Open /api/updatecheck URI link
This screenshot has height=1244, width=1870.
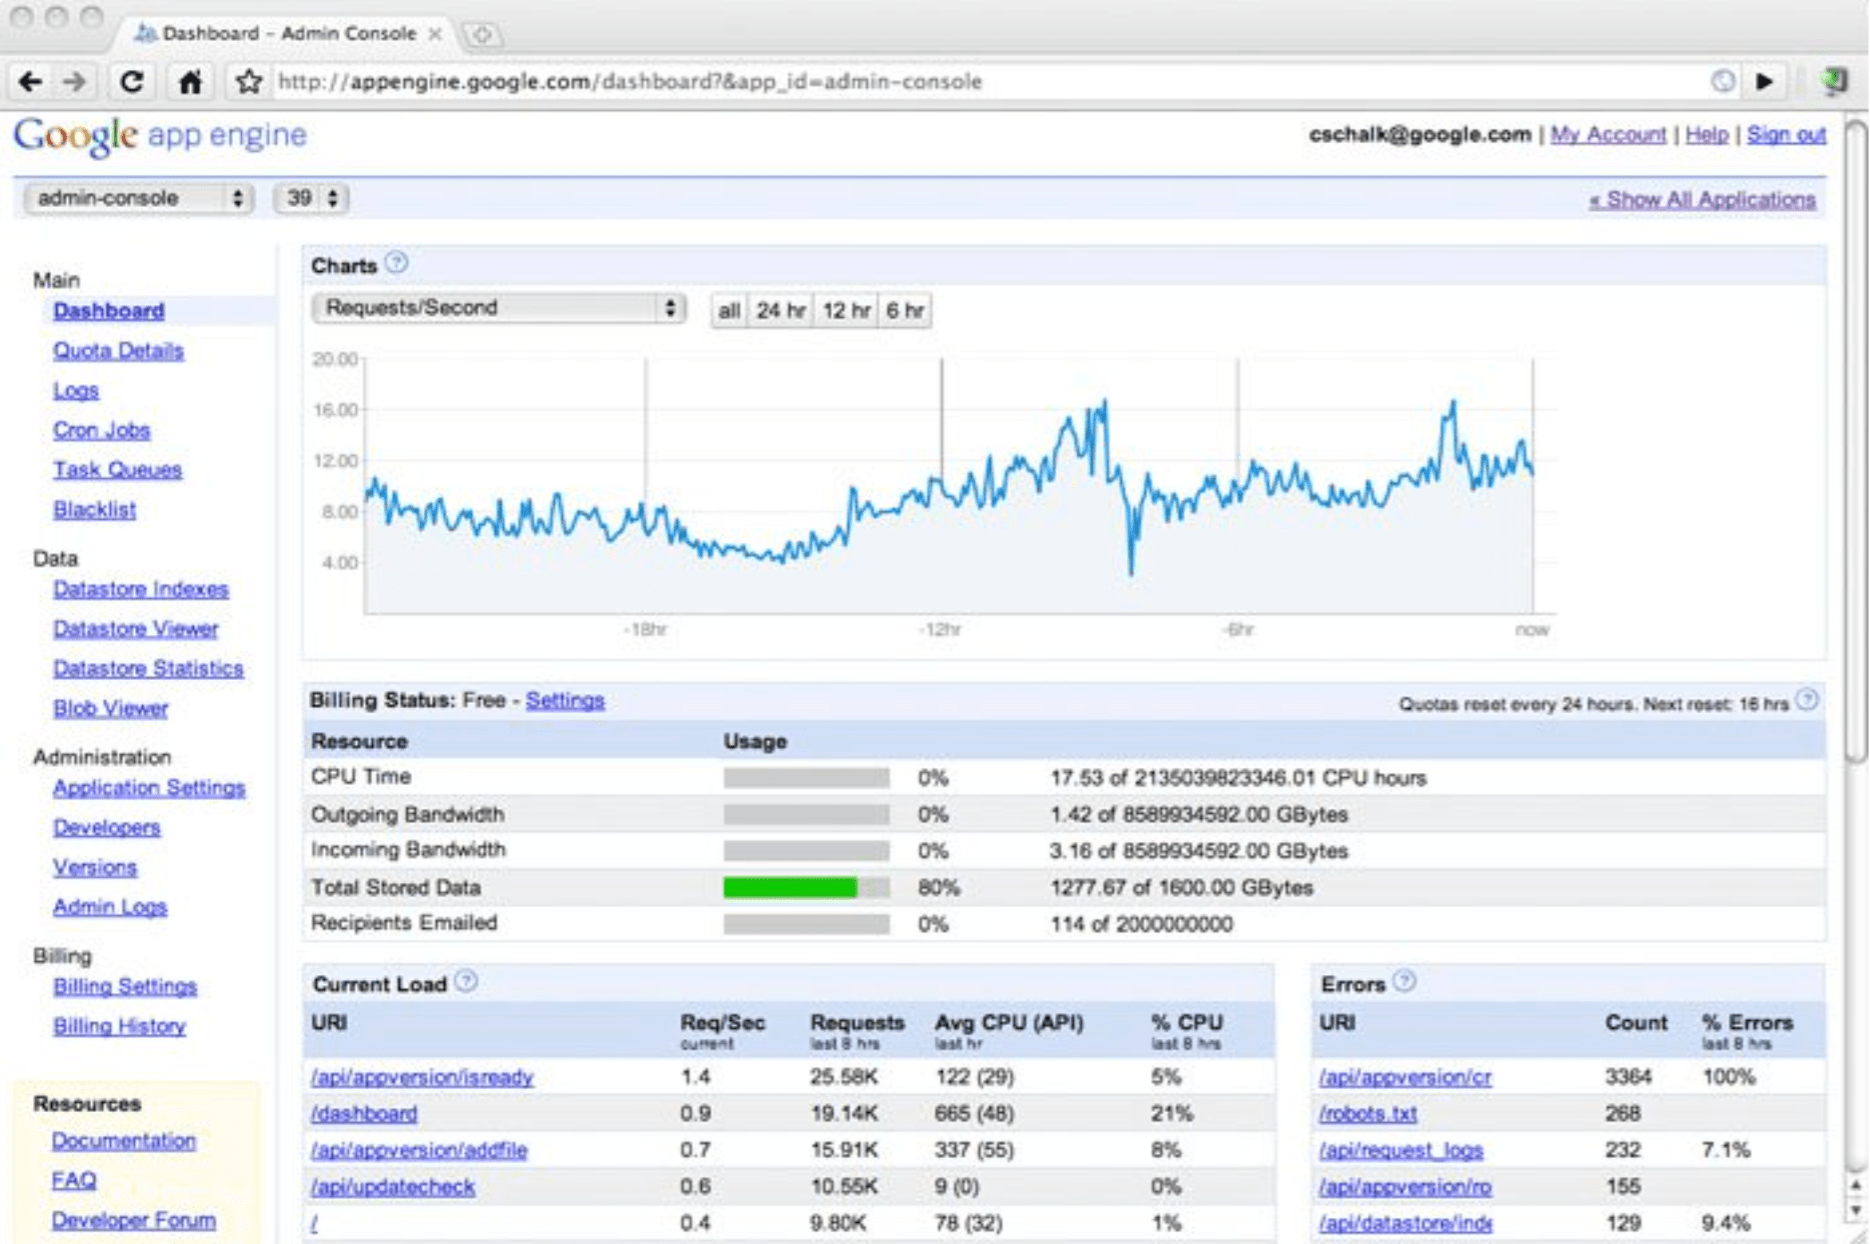click(393, 1187)
